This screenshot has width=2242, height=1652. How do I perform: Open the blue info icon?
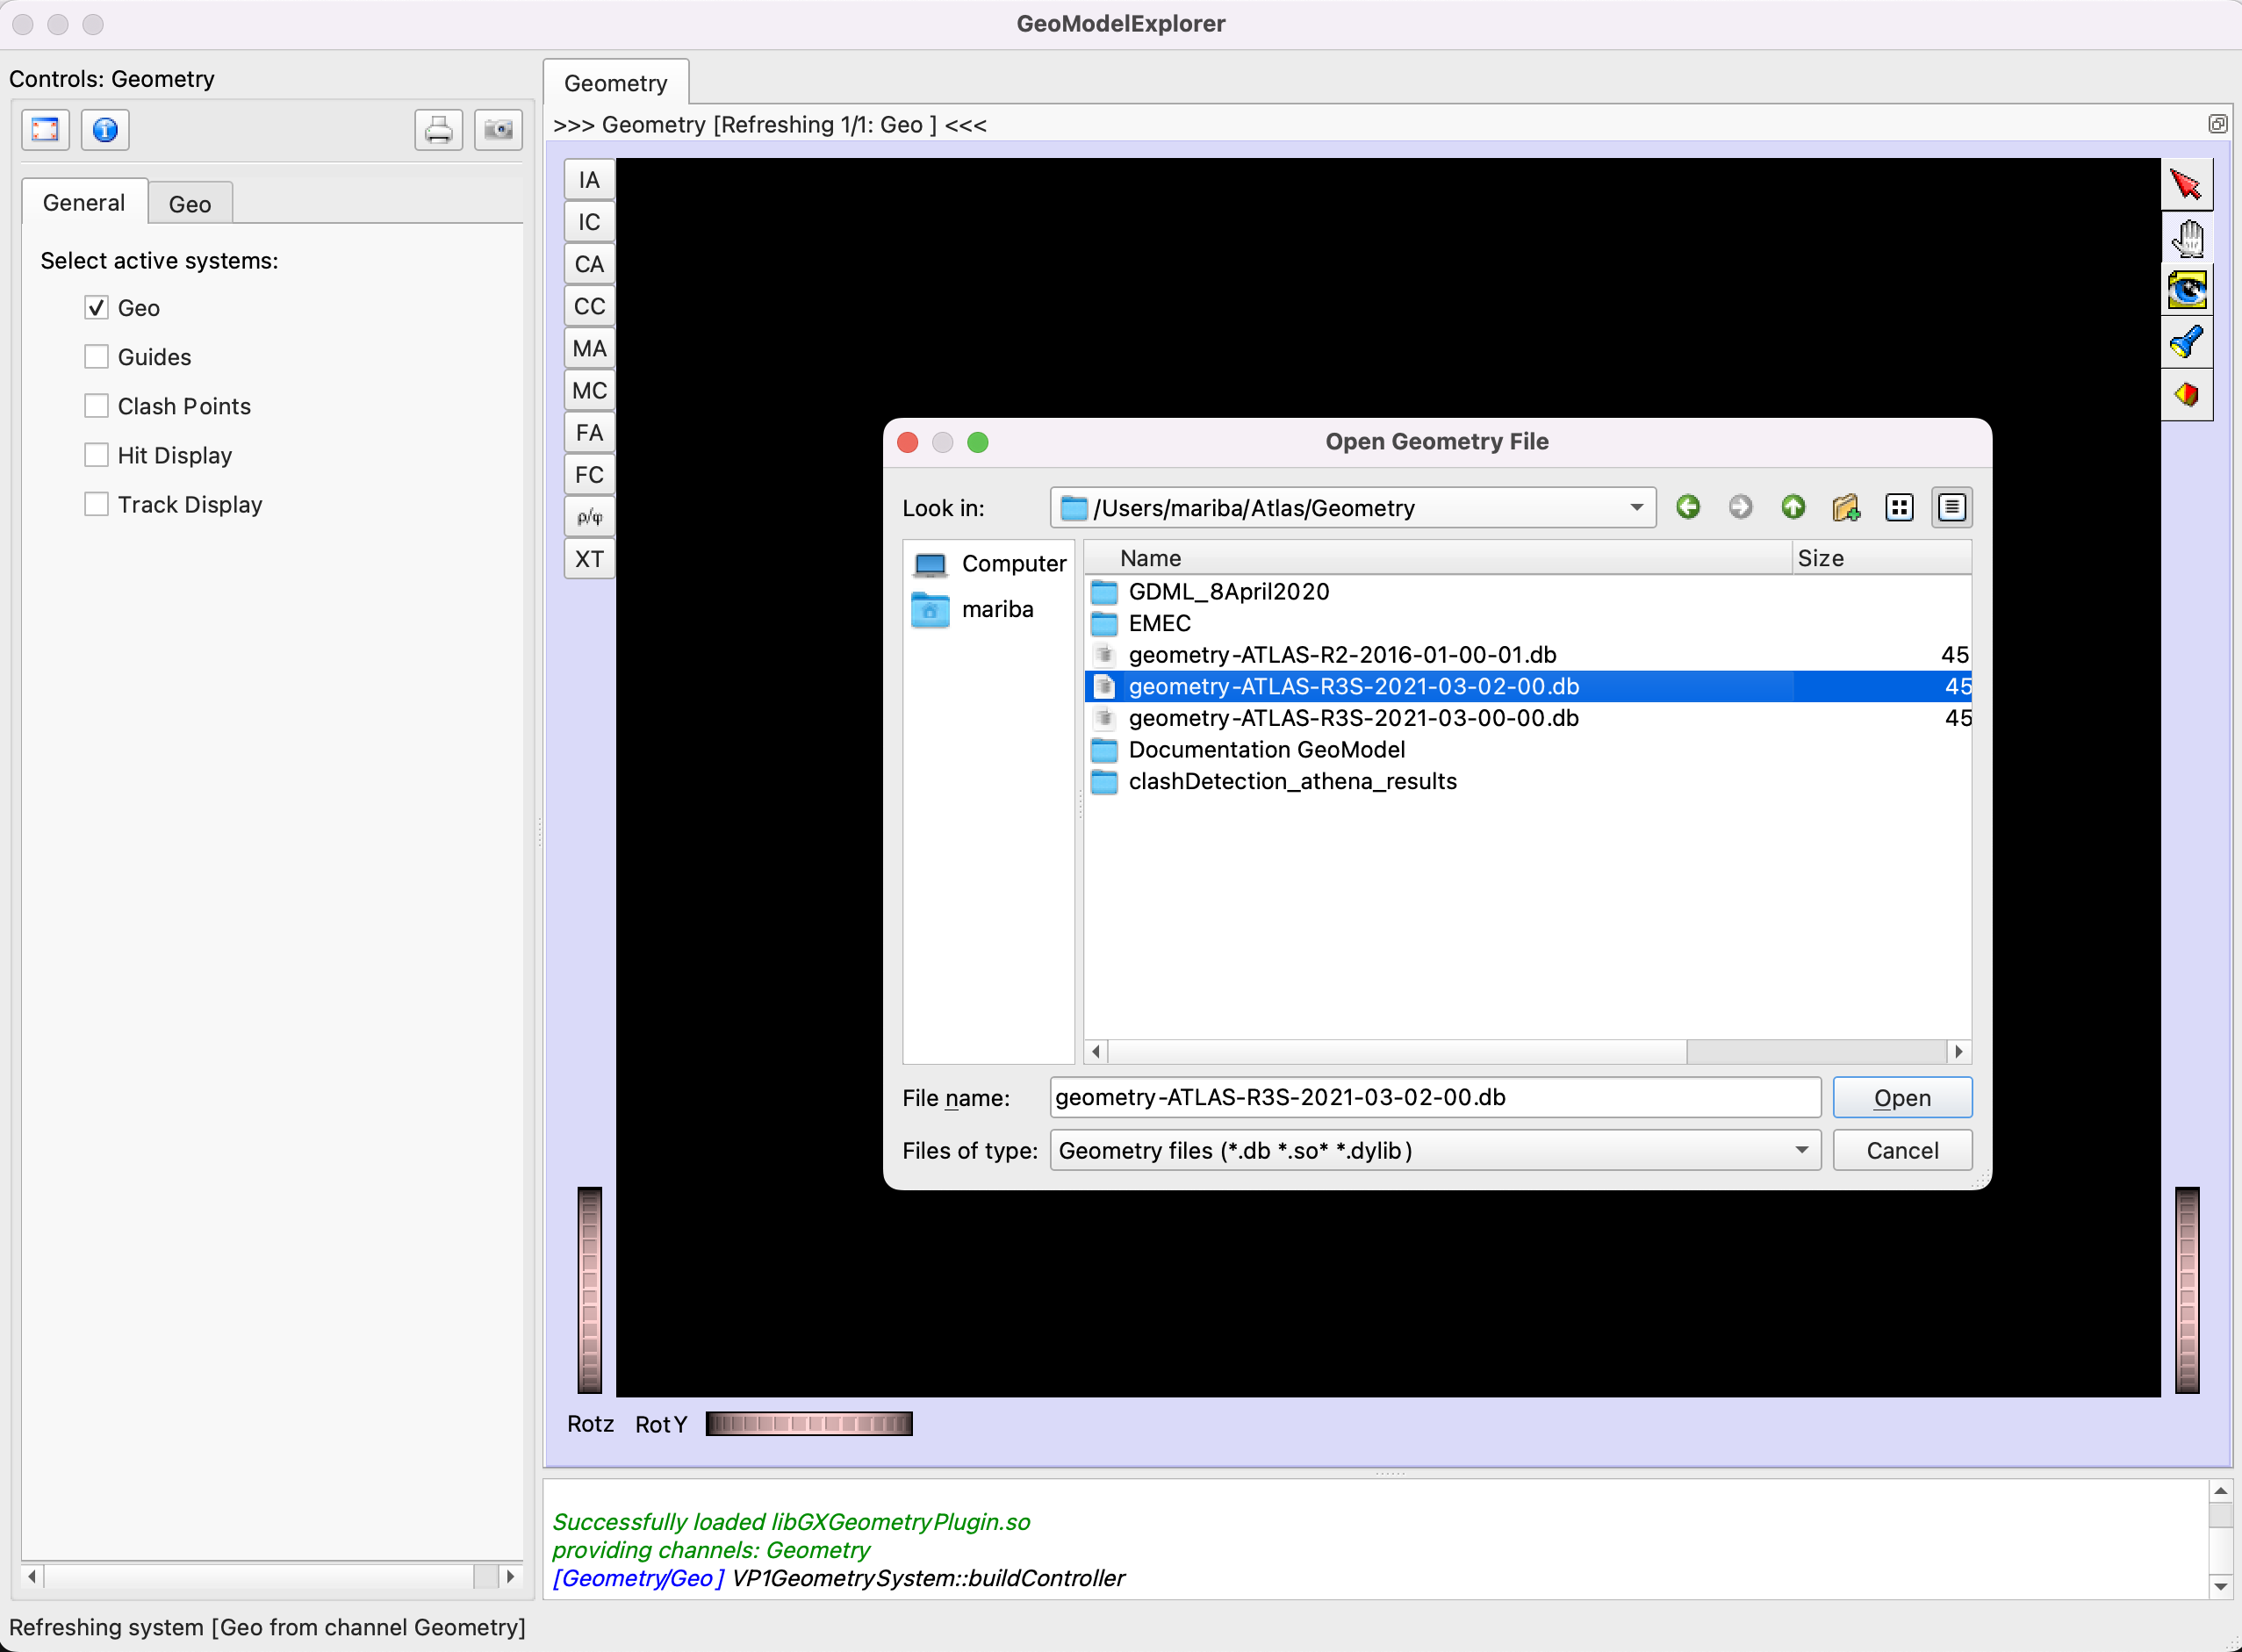[105, 130]
